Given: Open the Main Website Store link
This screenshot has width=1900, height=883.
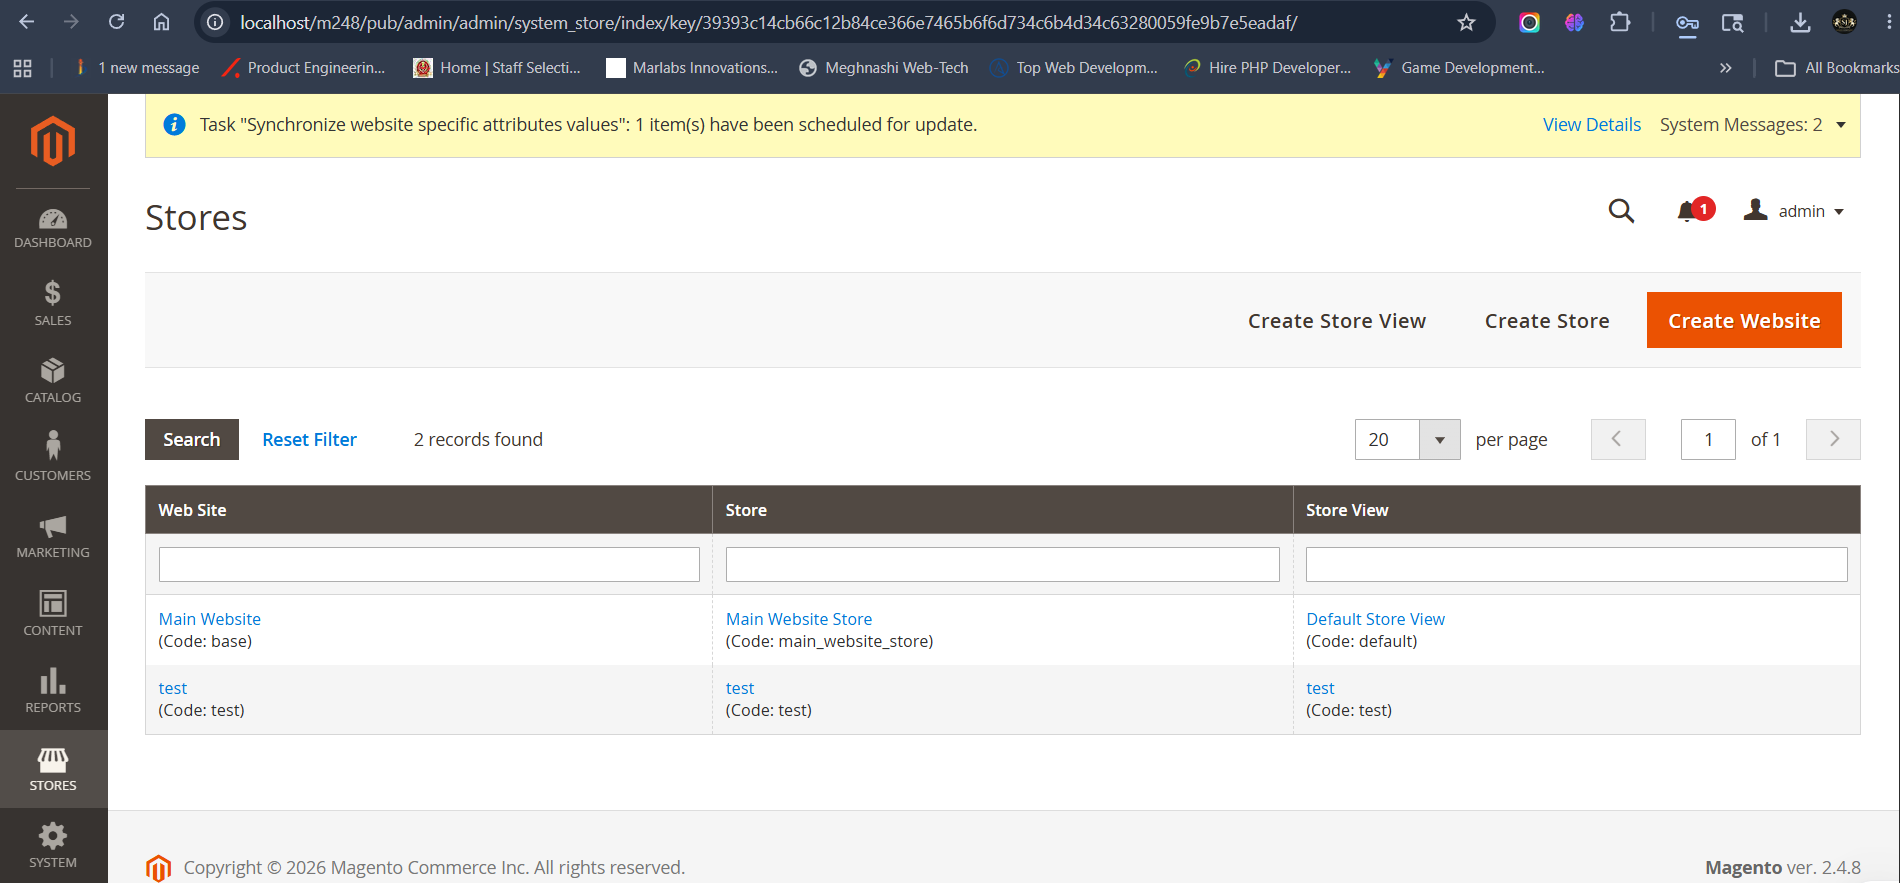Looking at the screenshot, I should [x=799, y=619].
